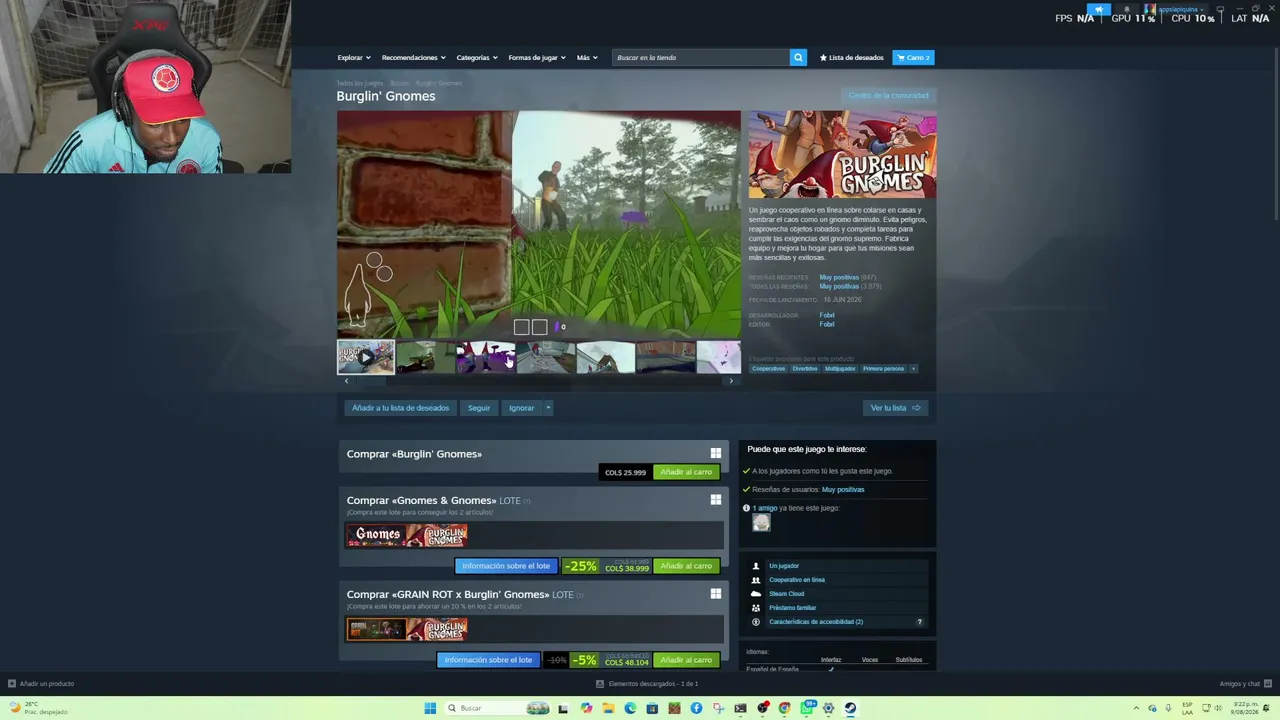
Task: Open recent reviews Muy positivas link
Action: (839, 277)
